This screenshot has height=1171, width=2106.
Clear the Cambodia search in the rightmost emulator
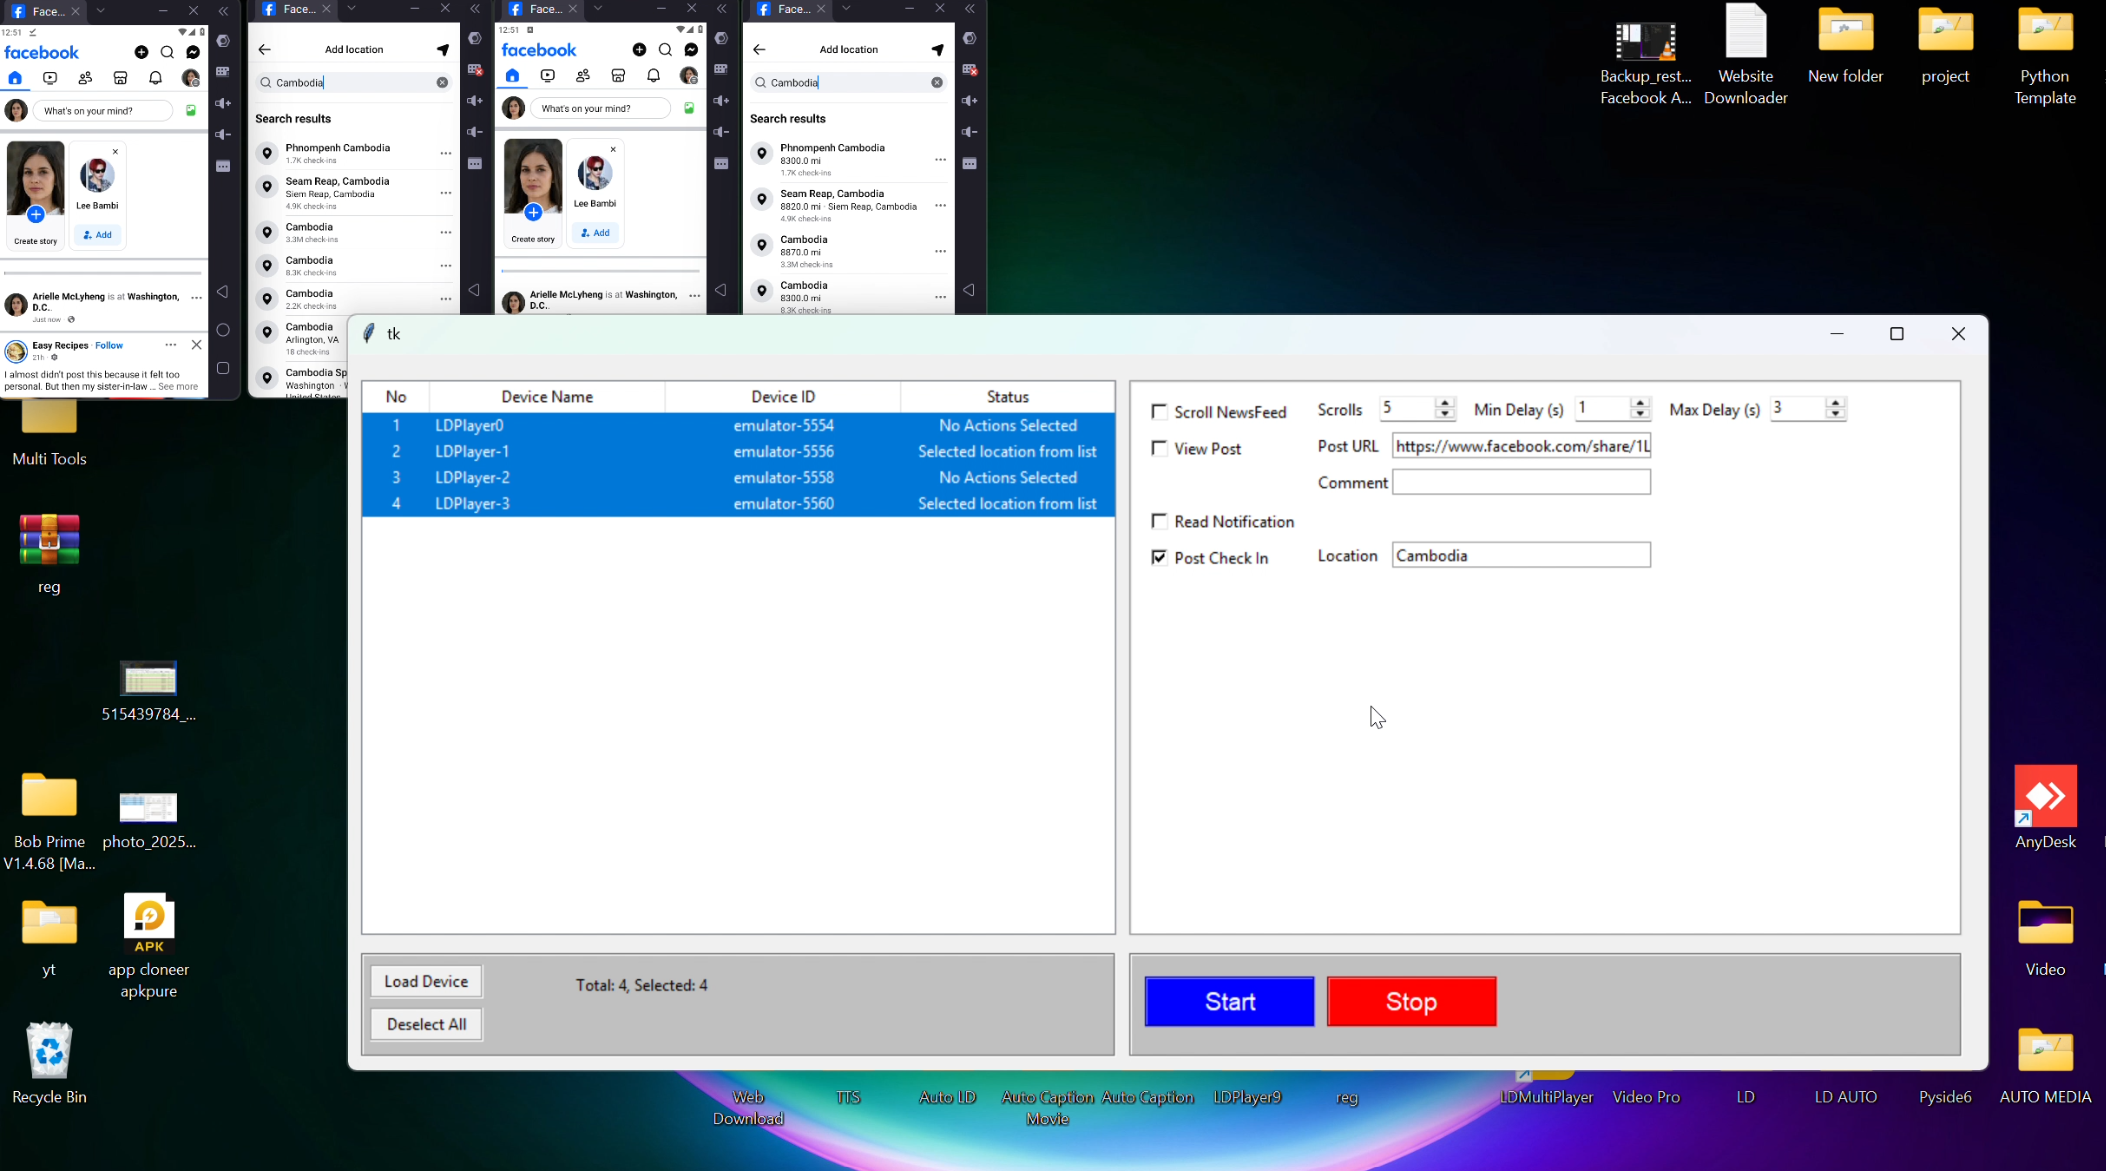[937, 83]
